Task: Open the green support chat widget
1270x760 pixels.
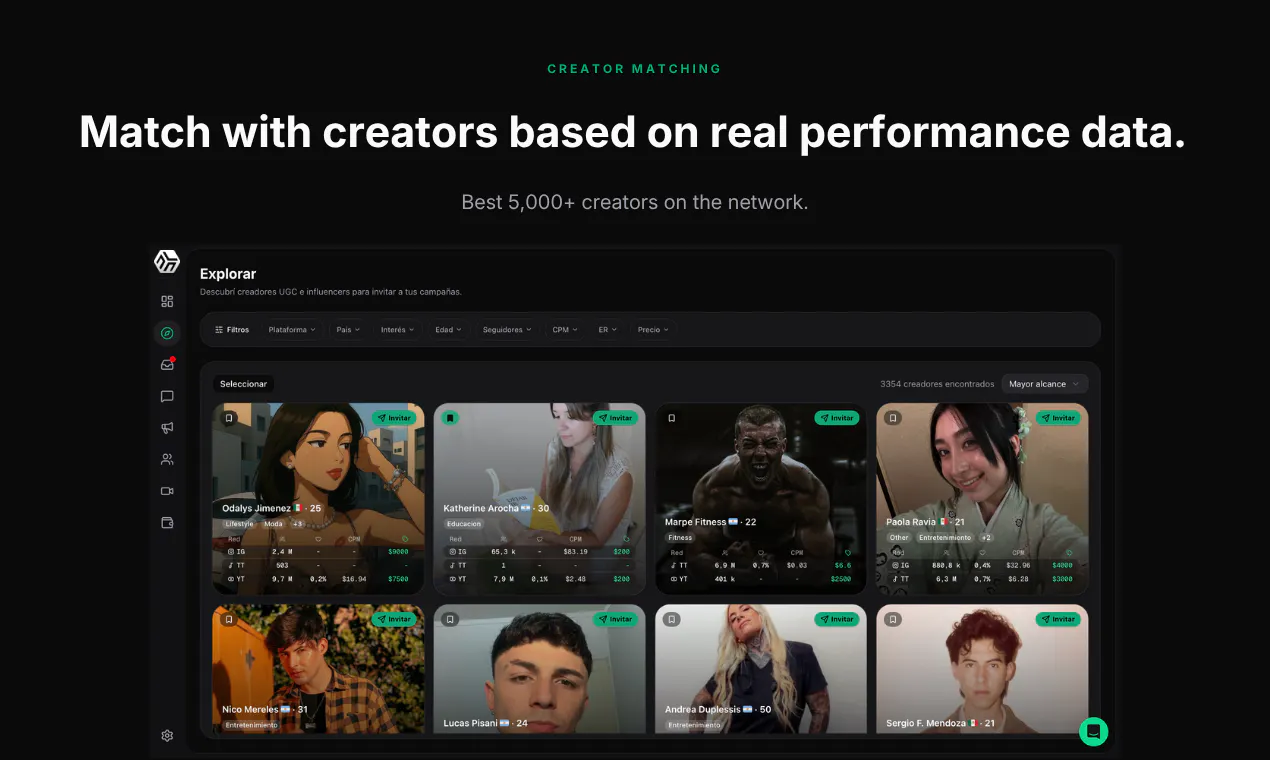Action: click(1093, 731)
